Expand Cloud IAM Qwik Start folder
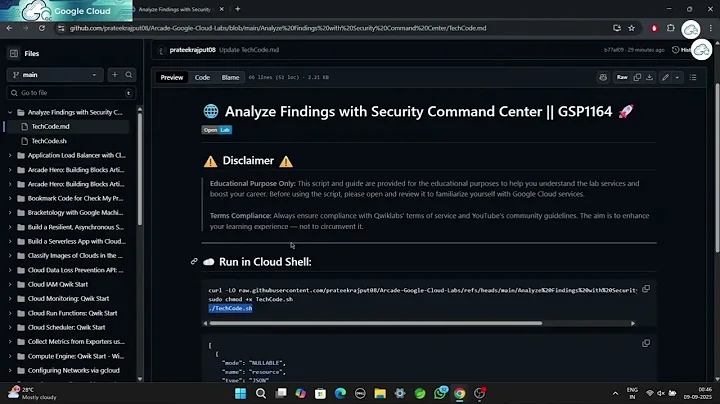 click(x=10, y=285)
